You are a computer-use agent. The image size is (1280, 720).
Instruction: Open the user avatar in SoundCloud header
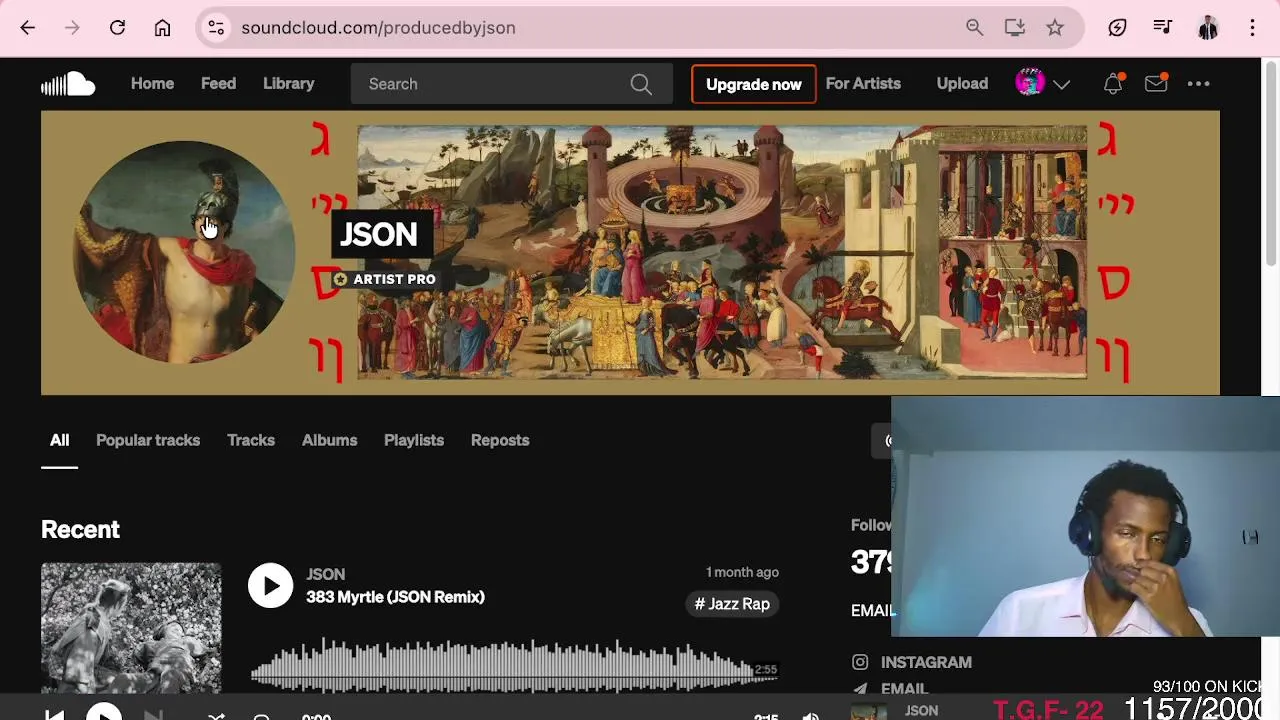1030,83
